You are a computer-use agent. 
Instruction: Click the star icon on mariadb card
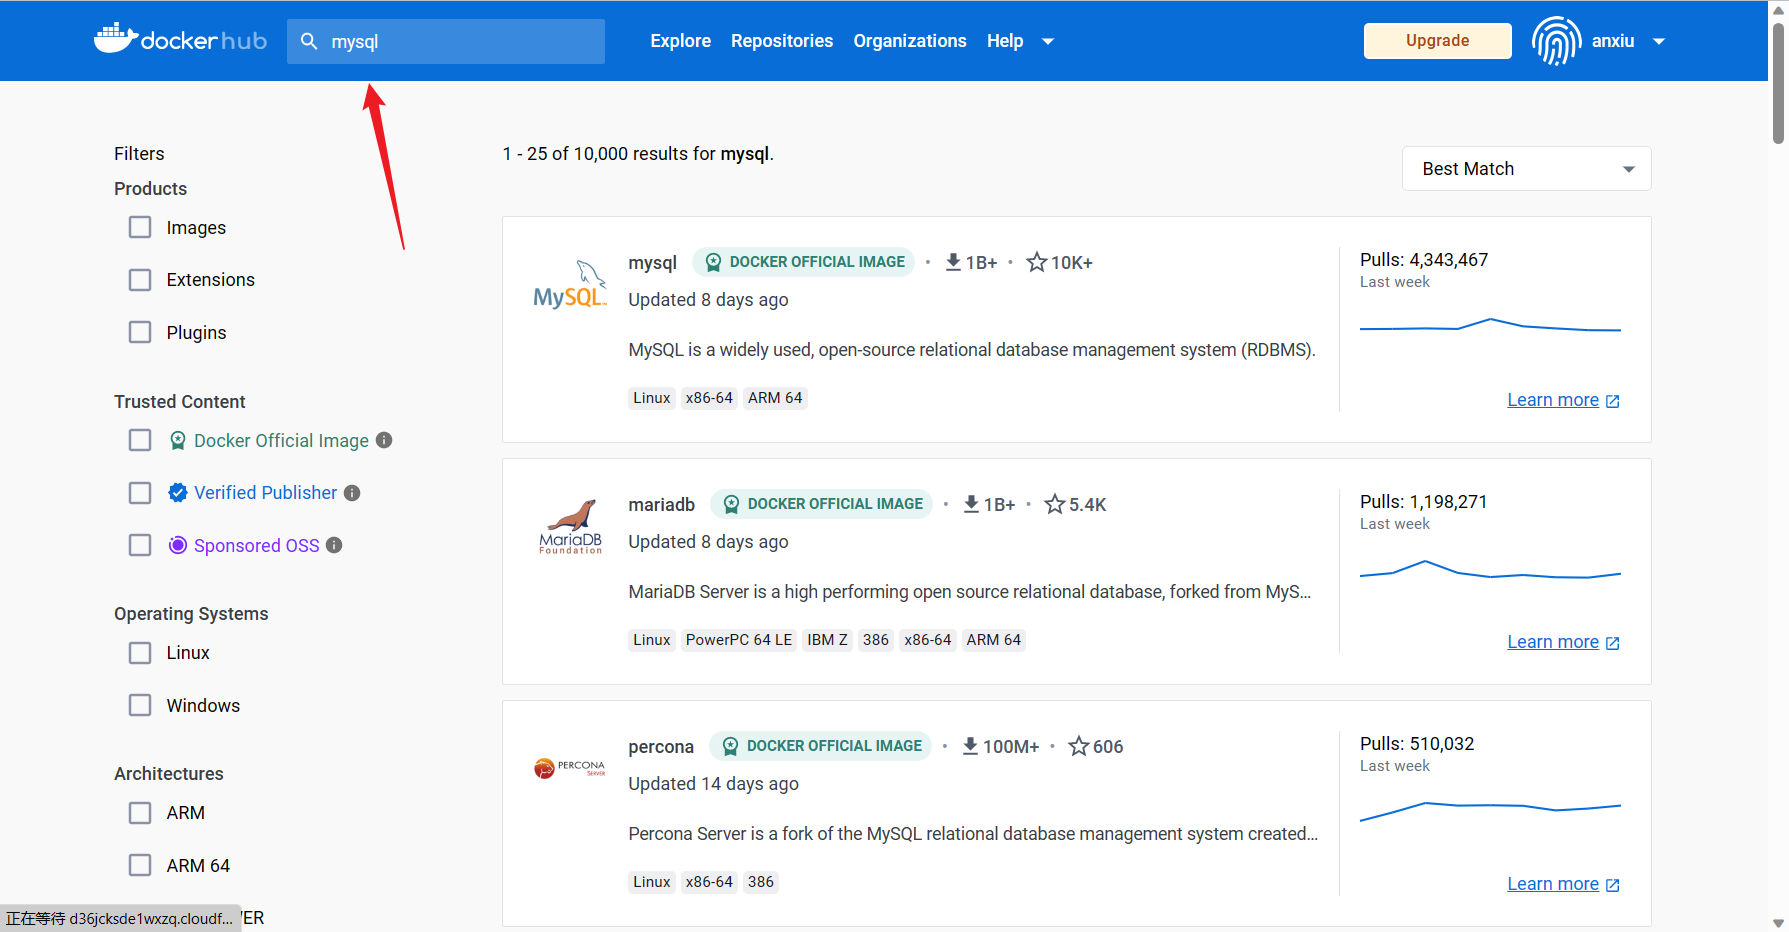(1055, 504)
